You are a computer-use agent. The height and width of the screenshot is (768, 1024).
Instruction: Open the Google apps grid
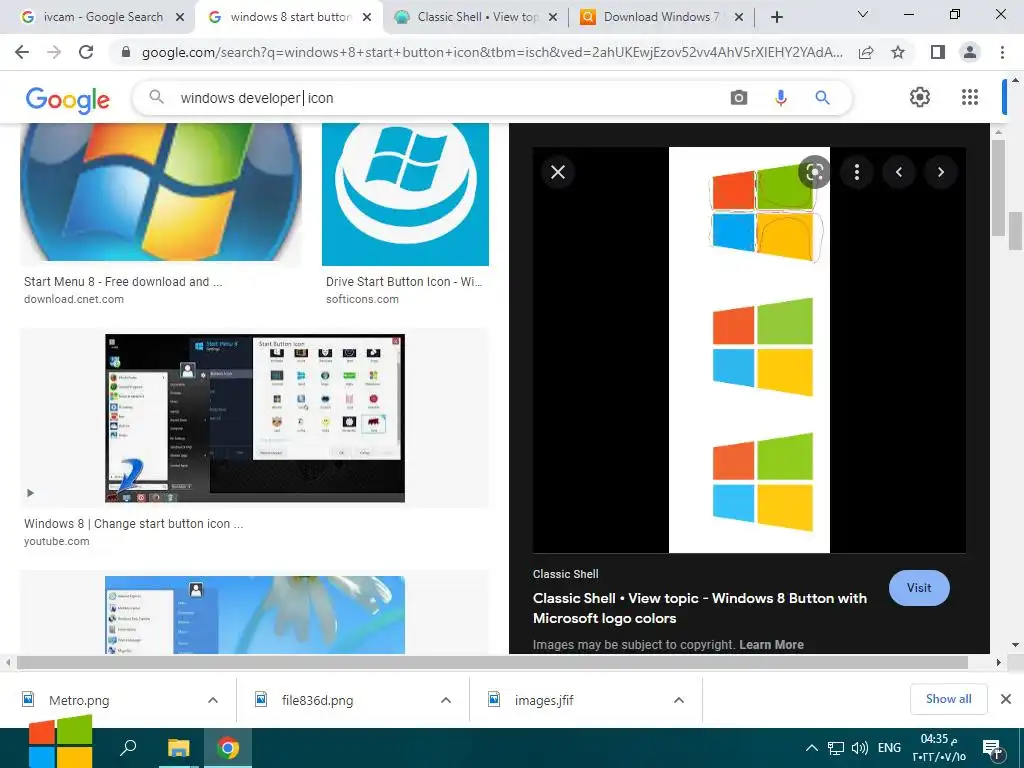(970, 97)
